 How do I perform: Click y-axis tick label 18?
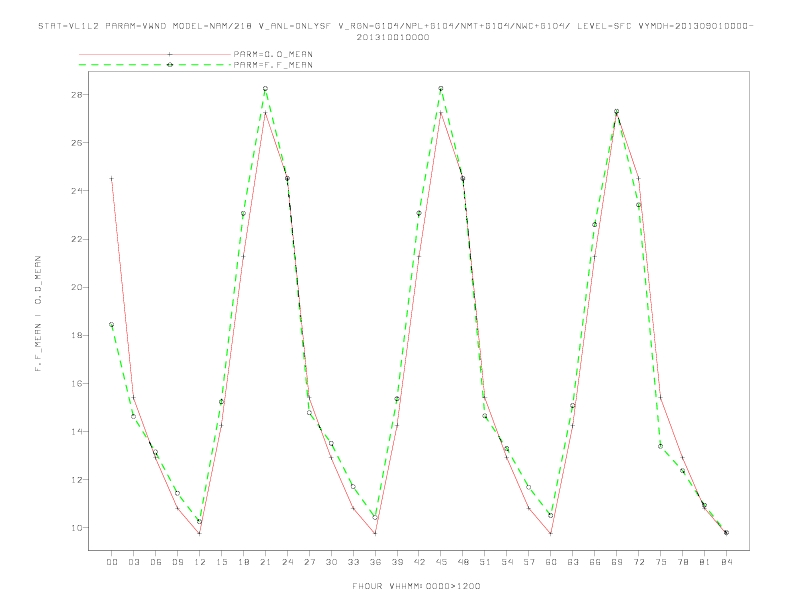point(77,335)
